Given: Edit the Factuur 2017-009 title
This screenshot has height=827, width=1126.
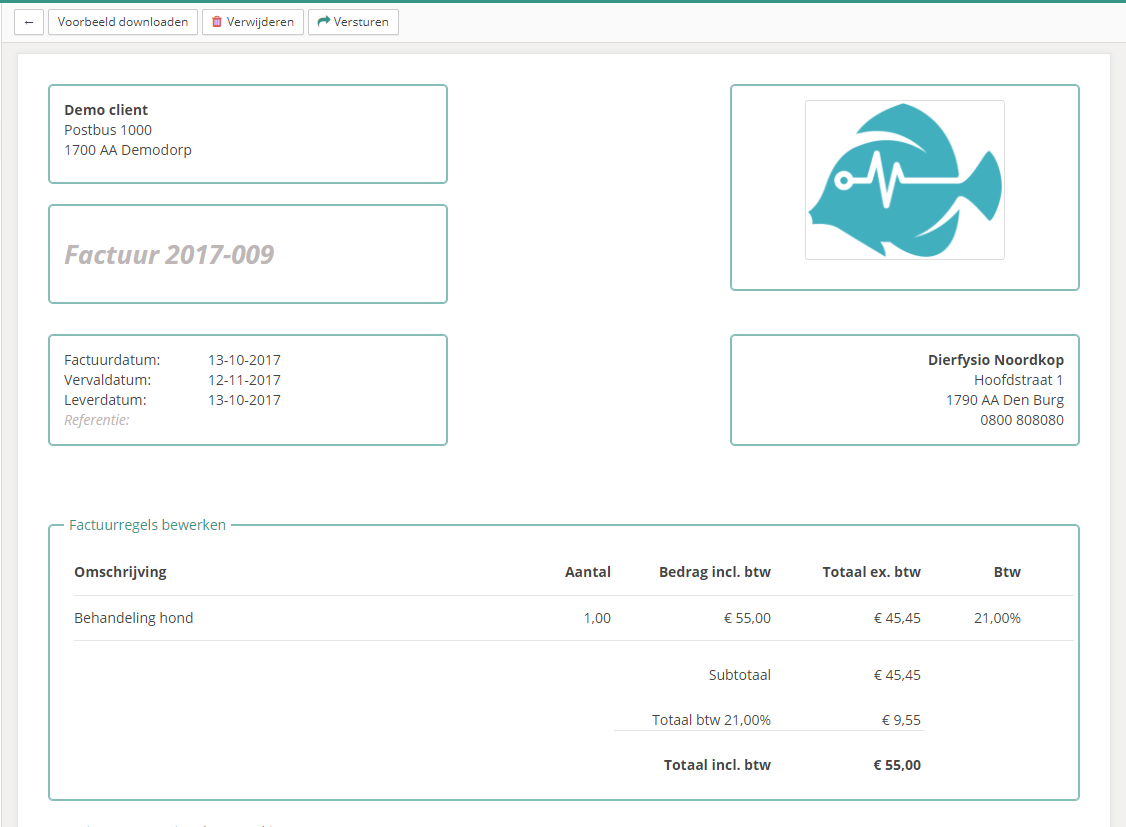Looking at the screenshot, I should coord(169,254).
